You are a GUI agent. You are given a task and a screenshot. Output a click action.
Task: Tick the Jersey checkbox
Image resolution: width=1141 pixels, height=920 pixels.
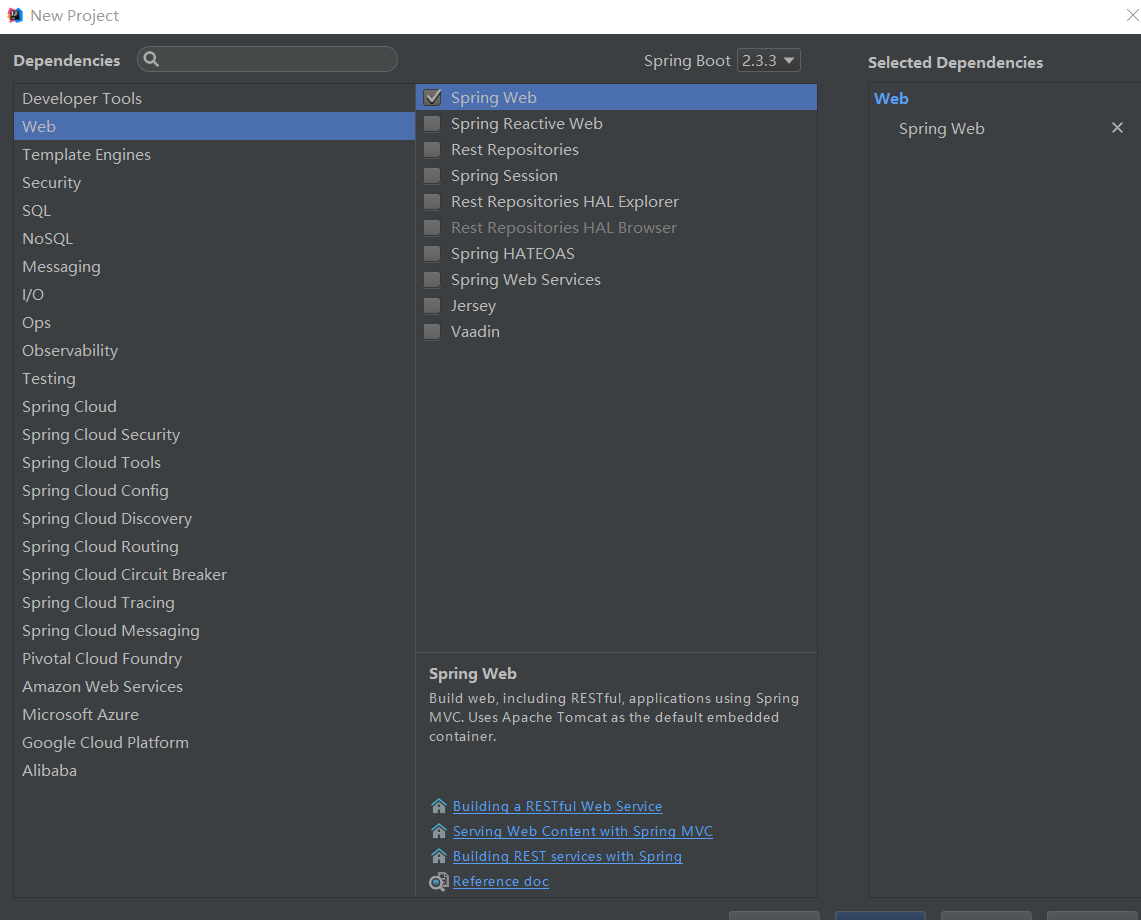(x=432, y=306)
